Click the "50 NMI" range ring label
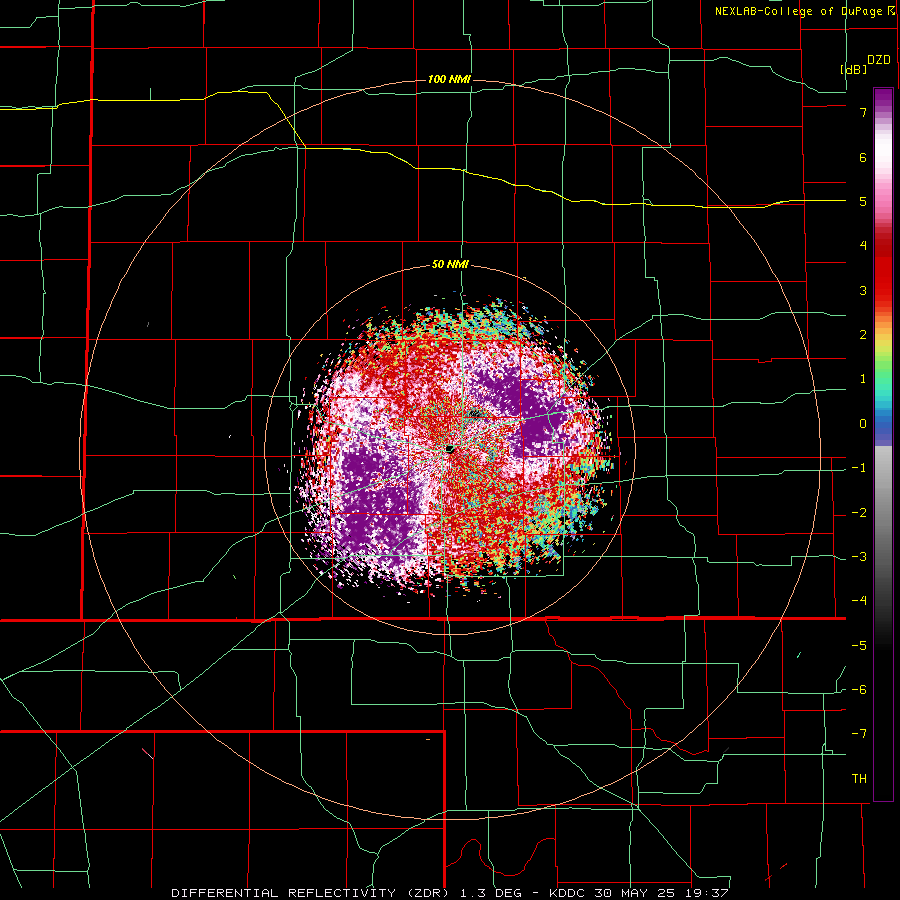This screenshot has width=900, height=900. [x=450, y=265]
